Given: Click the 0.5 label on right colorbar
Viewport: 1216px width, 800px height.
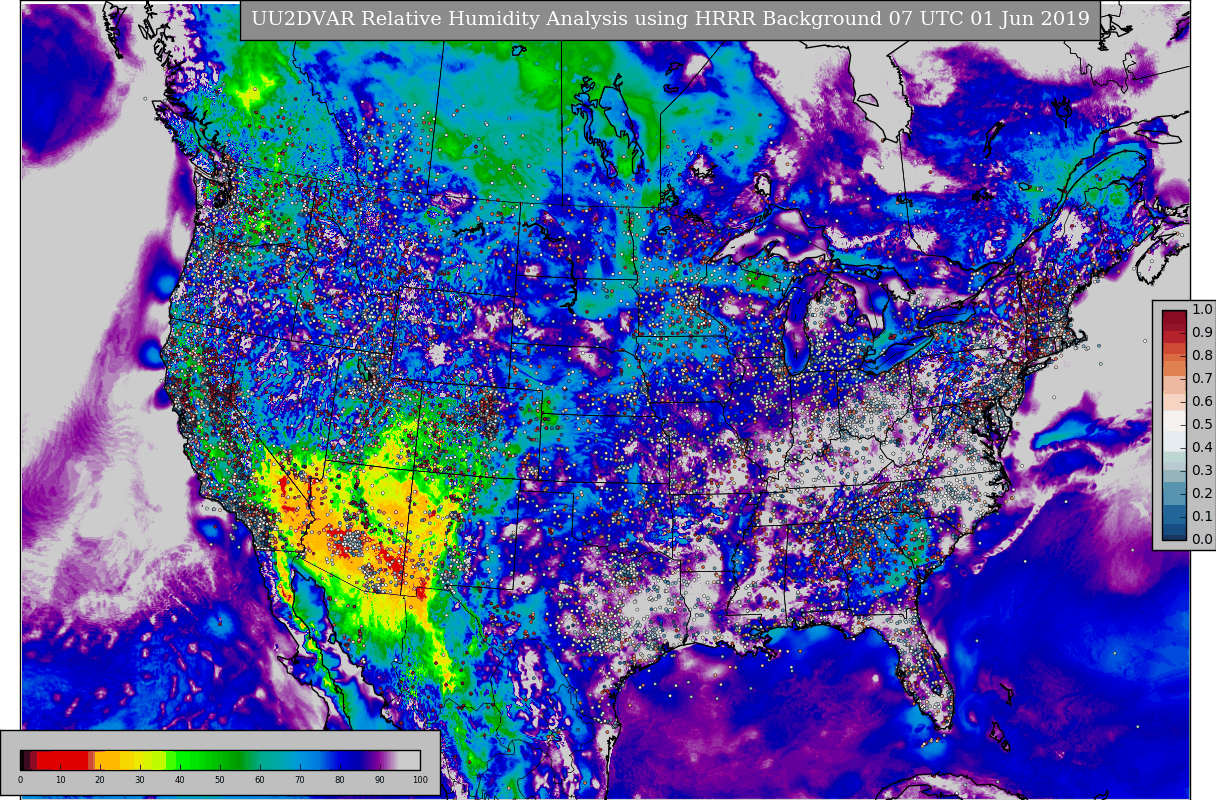Looking at the screenshot, I should pyautogui.click(x=1202, y=425).
